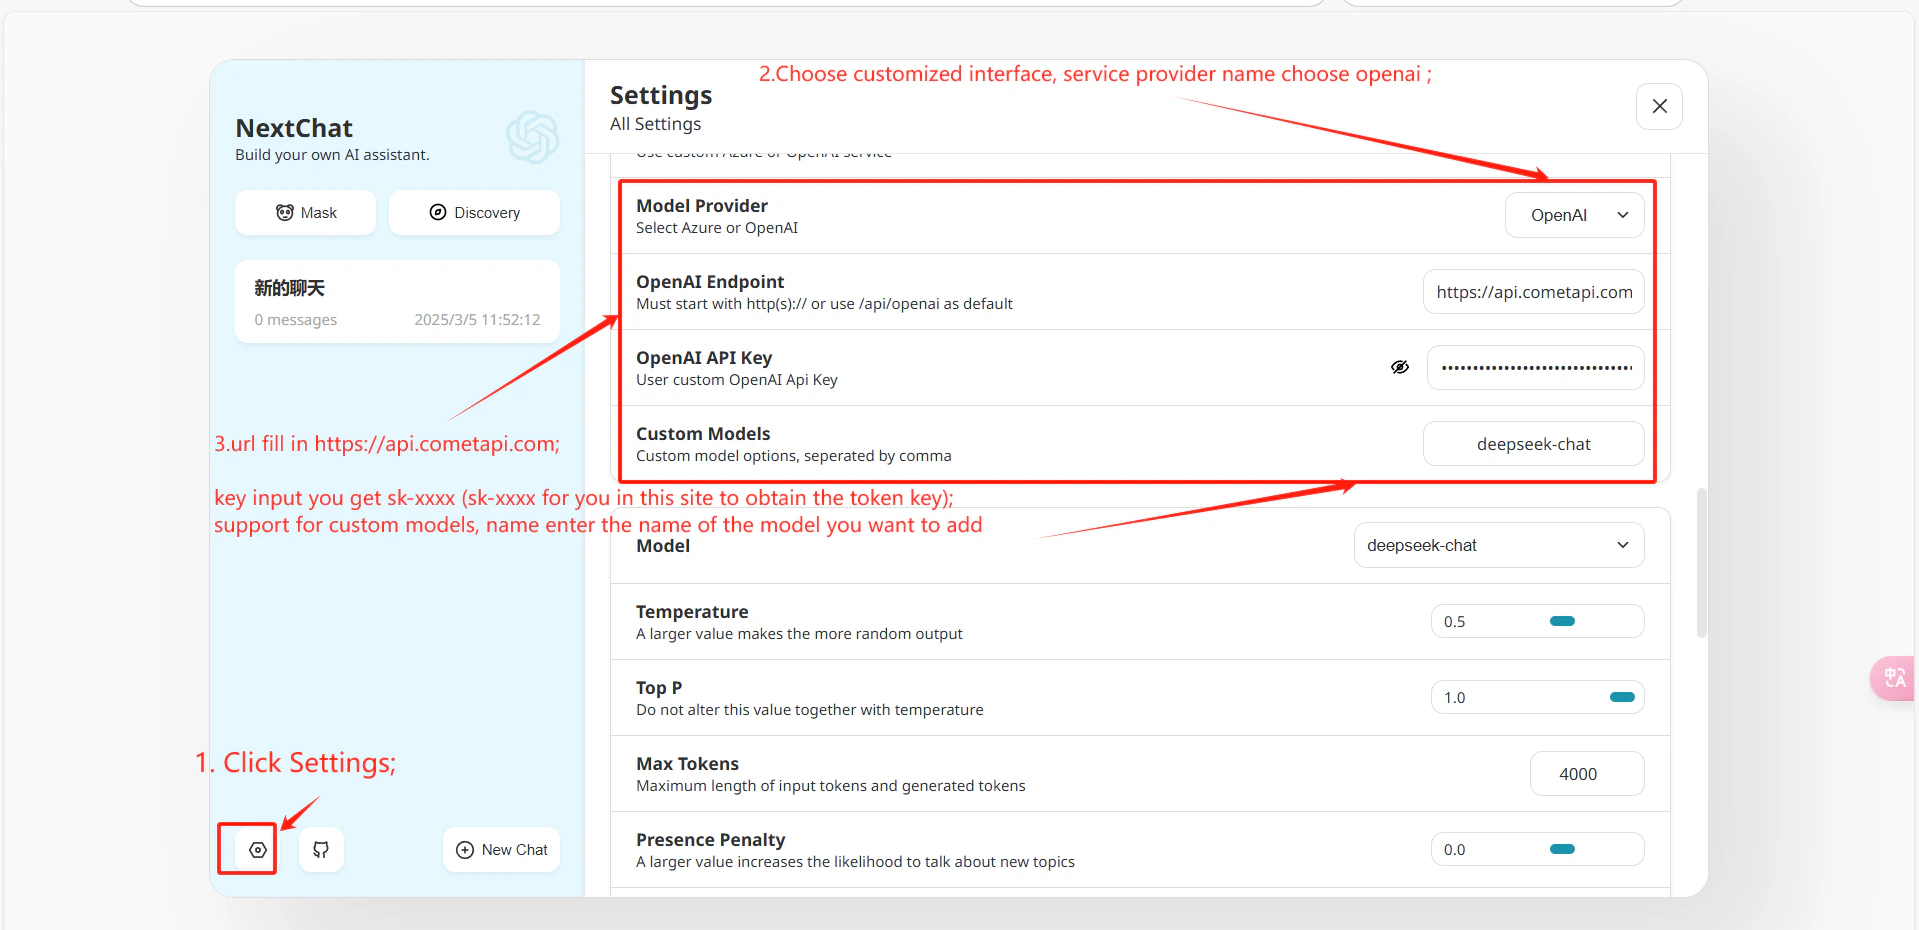Viewport: 1919px width, 930px height.
Task: Click the 'Max Tokens' label
Action: (x=687, y=764)
